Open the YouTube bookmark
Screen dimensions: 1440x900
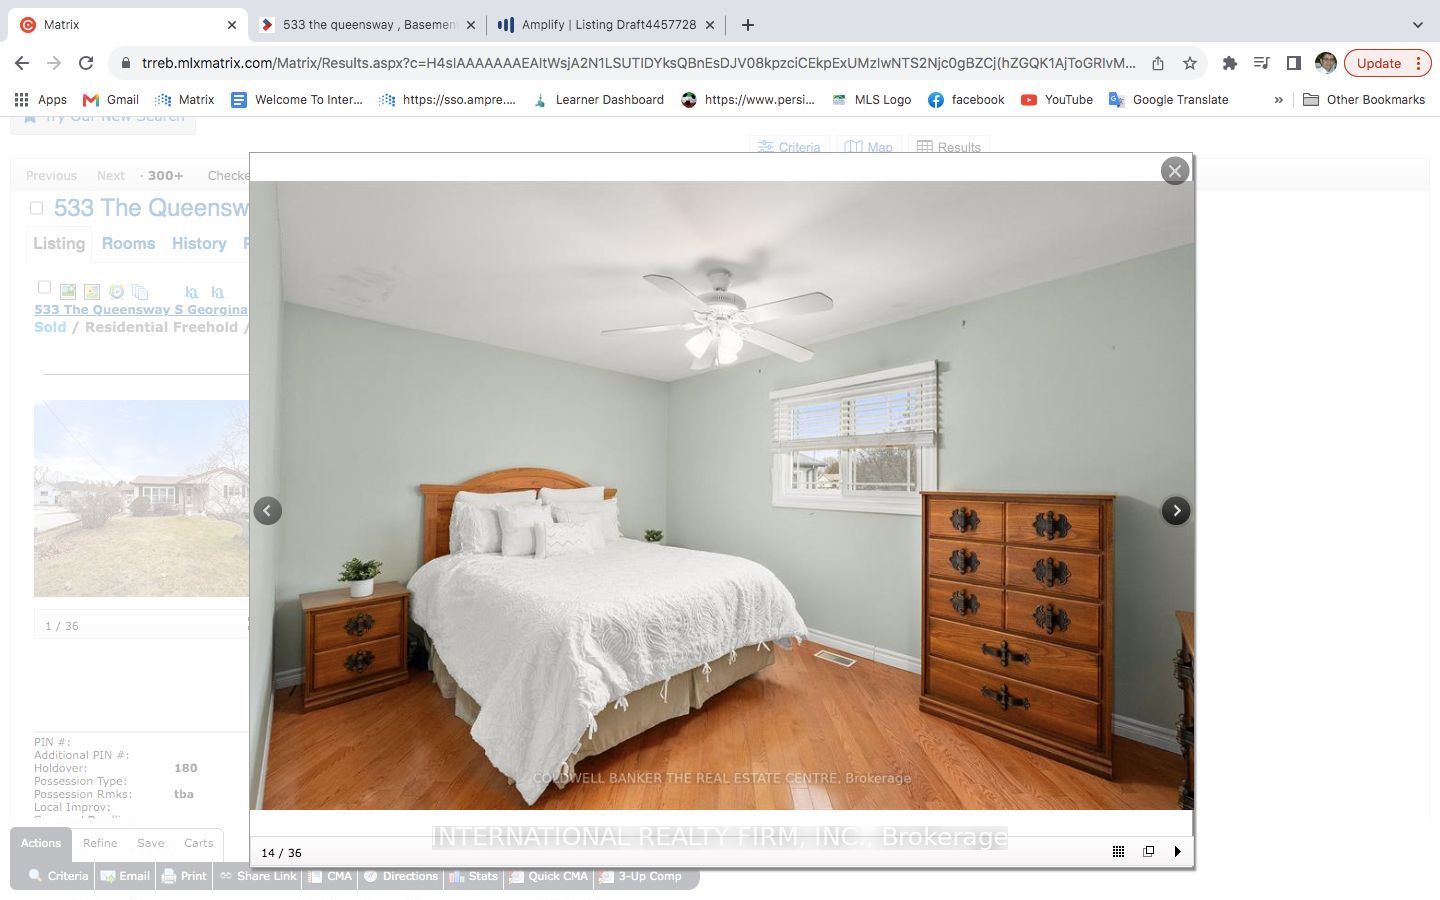pos(1057,100)
